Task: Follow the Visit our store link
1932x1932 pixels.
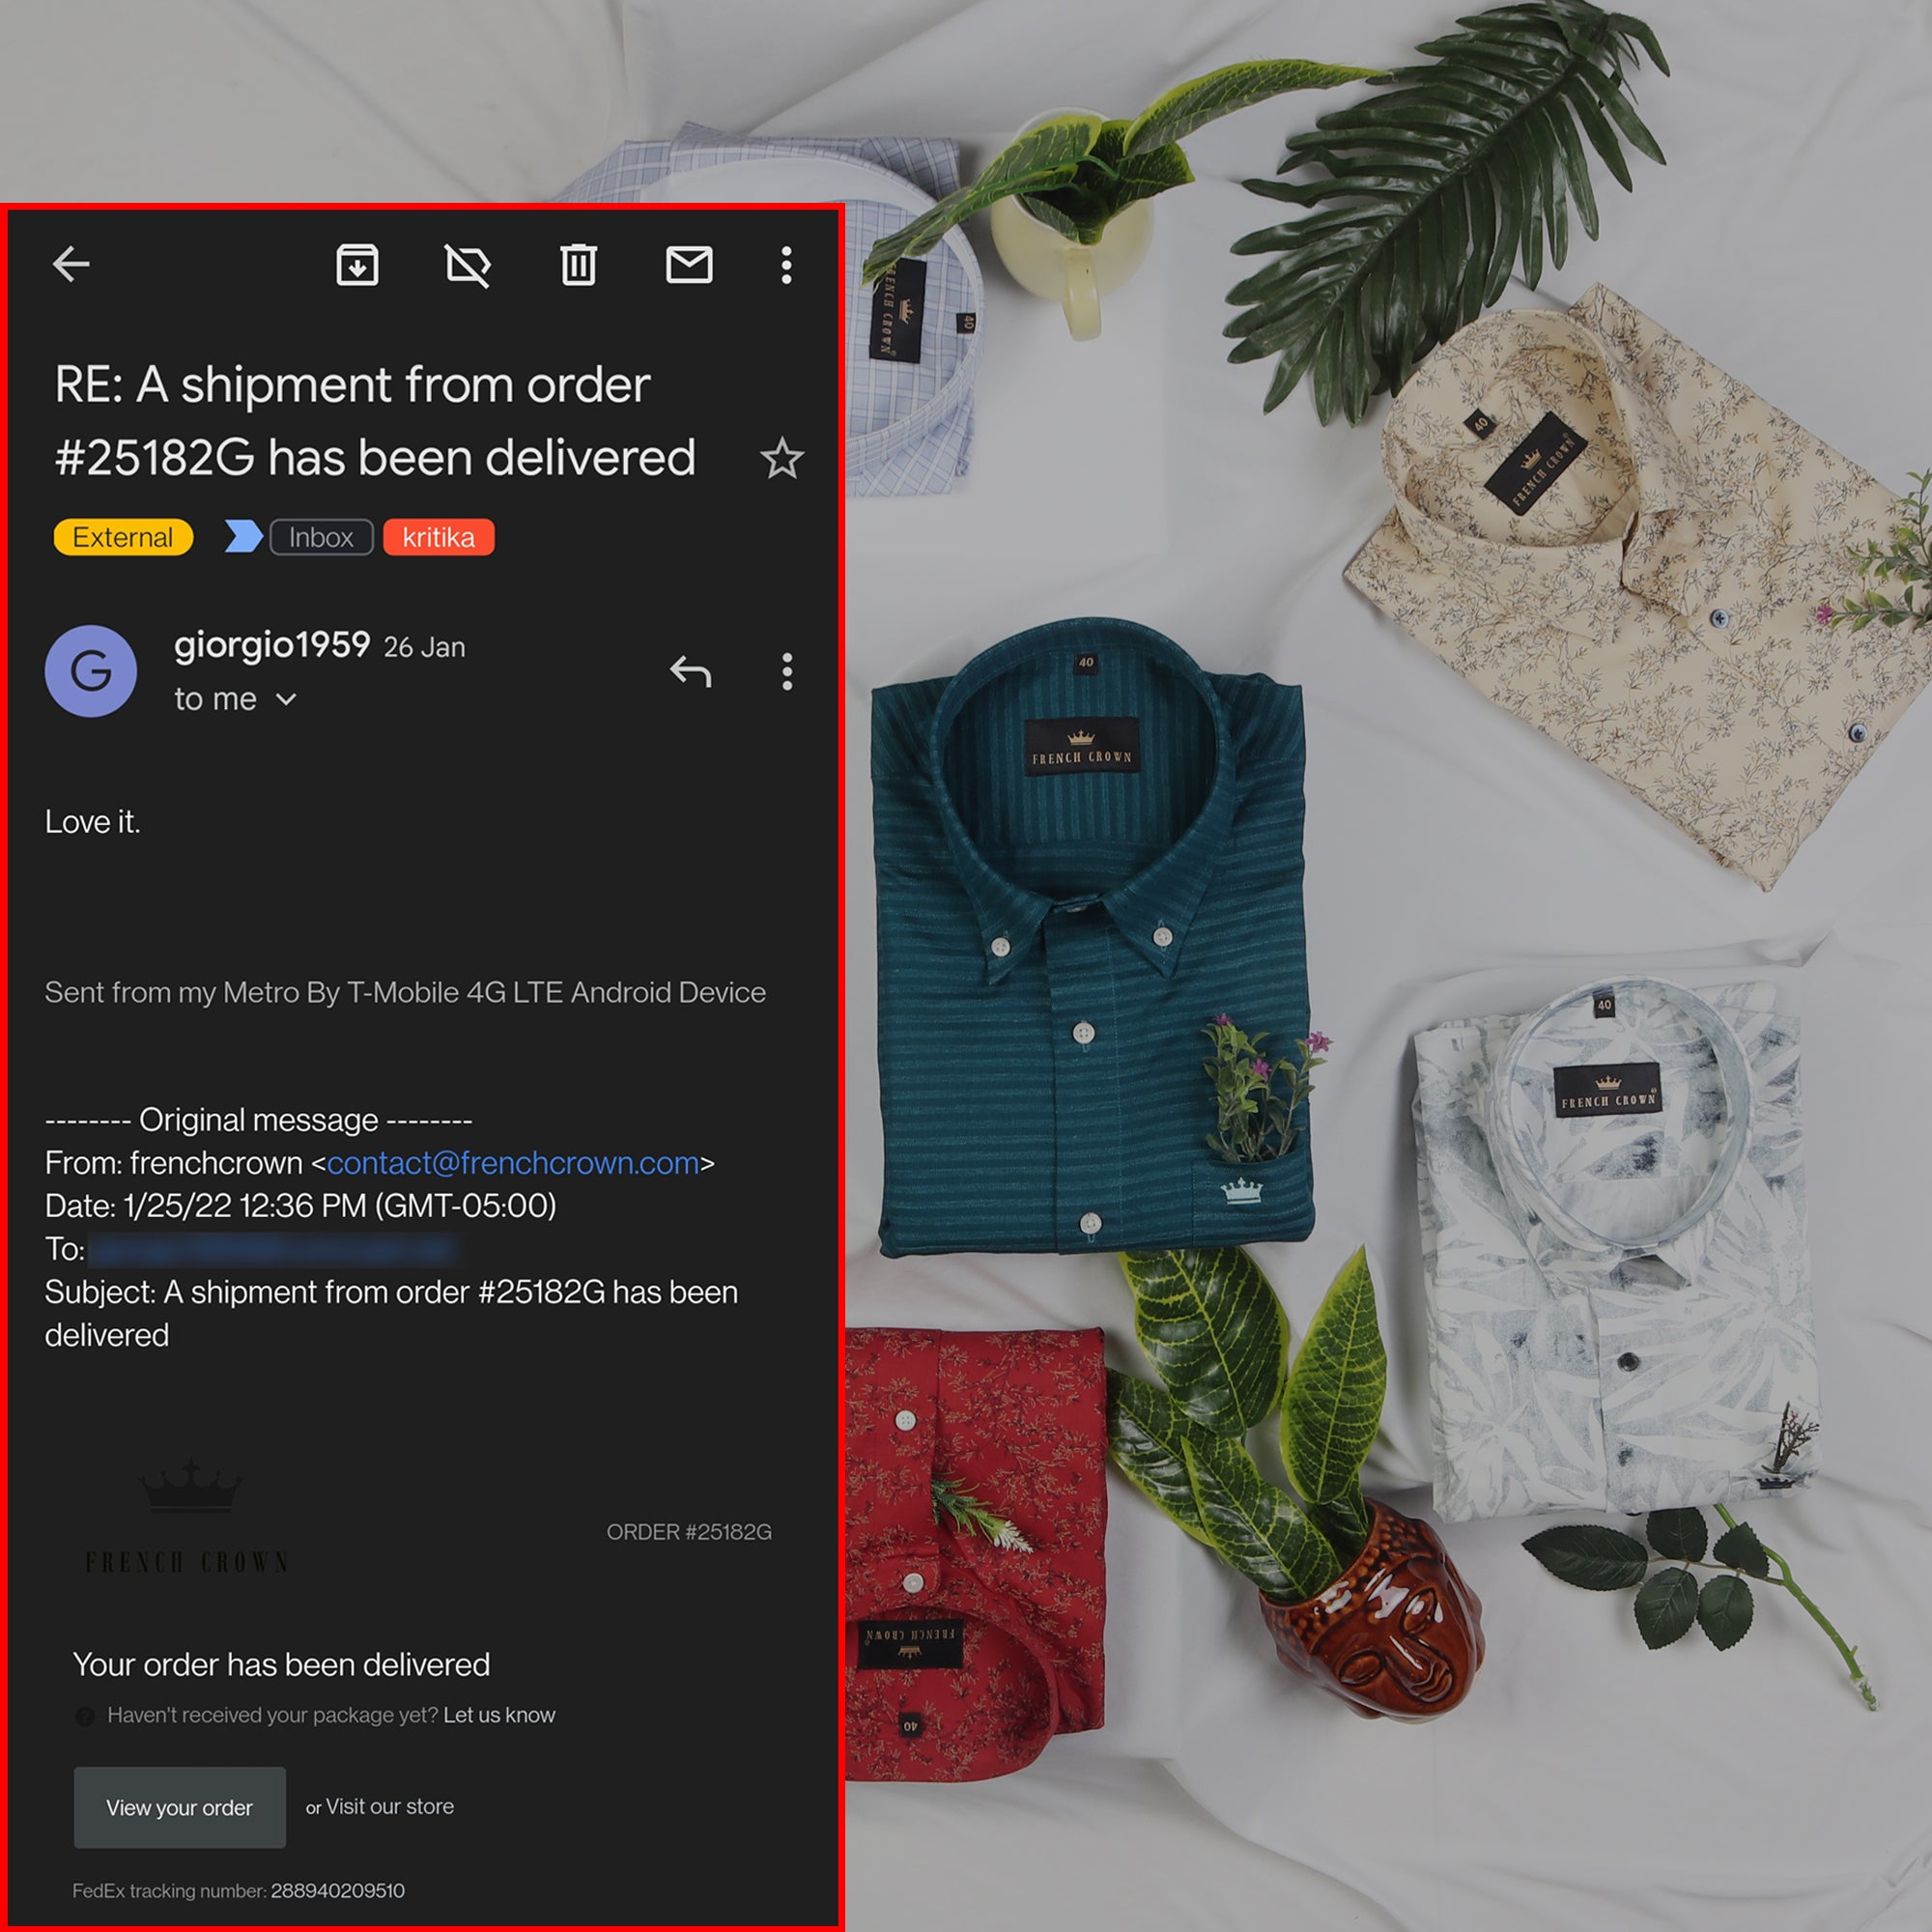Action: point(389,1806)
